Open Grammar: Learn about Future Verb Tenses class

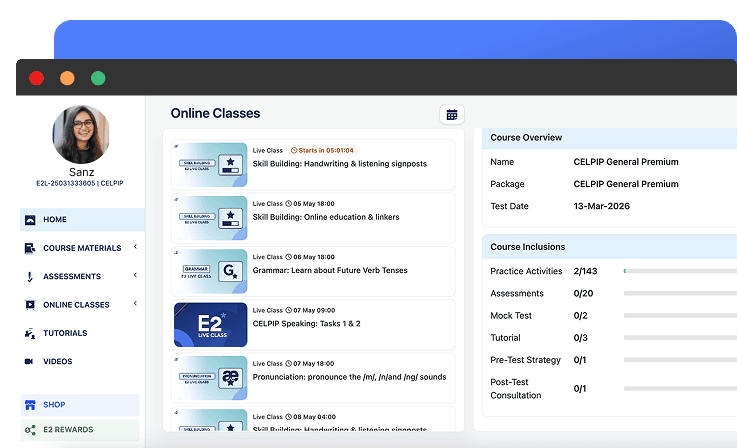(x=330, y=270)
